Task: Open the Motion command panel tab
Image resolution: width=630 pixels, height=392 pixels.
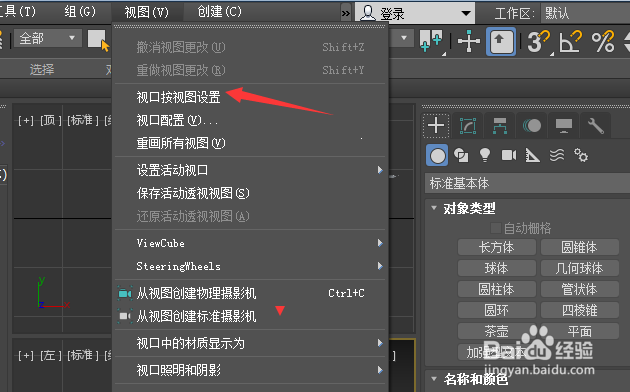Action: [532, 126]
